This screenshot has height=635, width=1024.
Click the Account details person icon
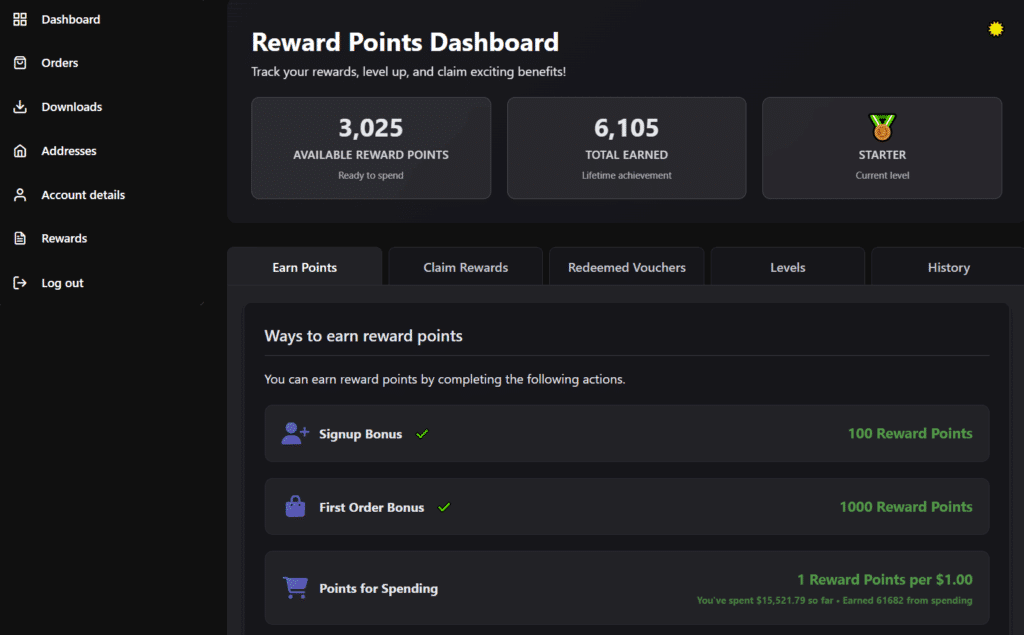(x=20, y=195)
